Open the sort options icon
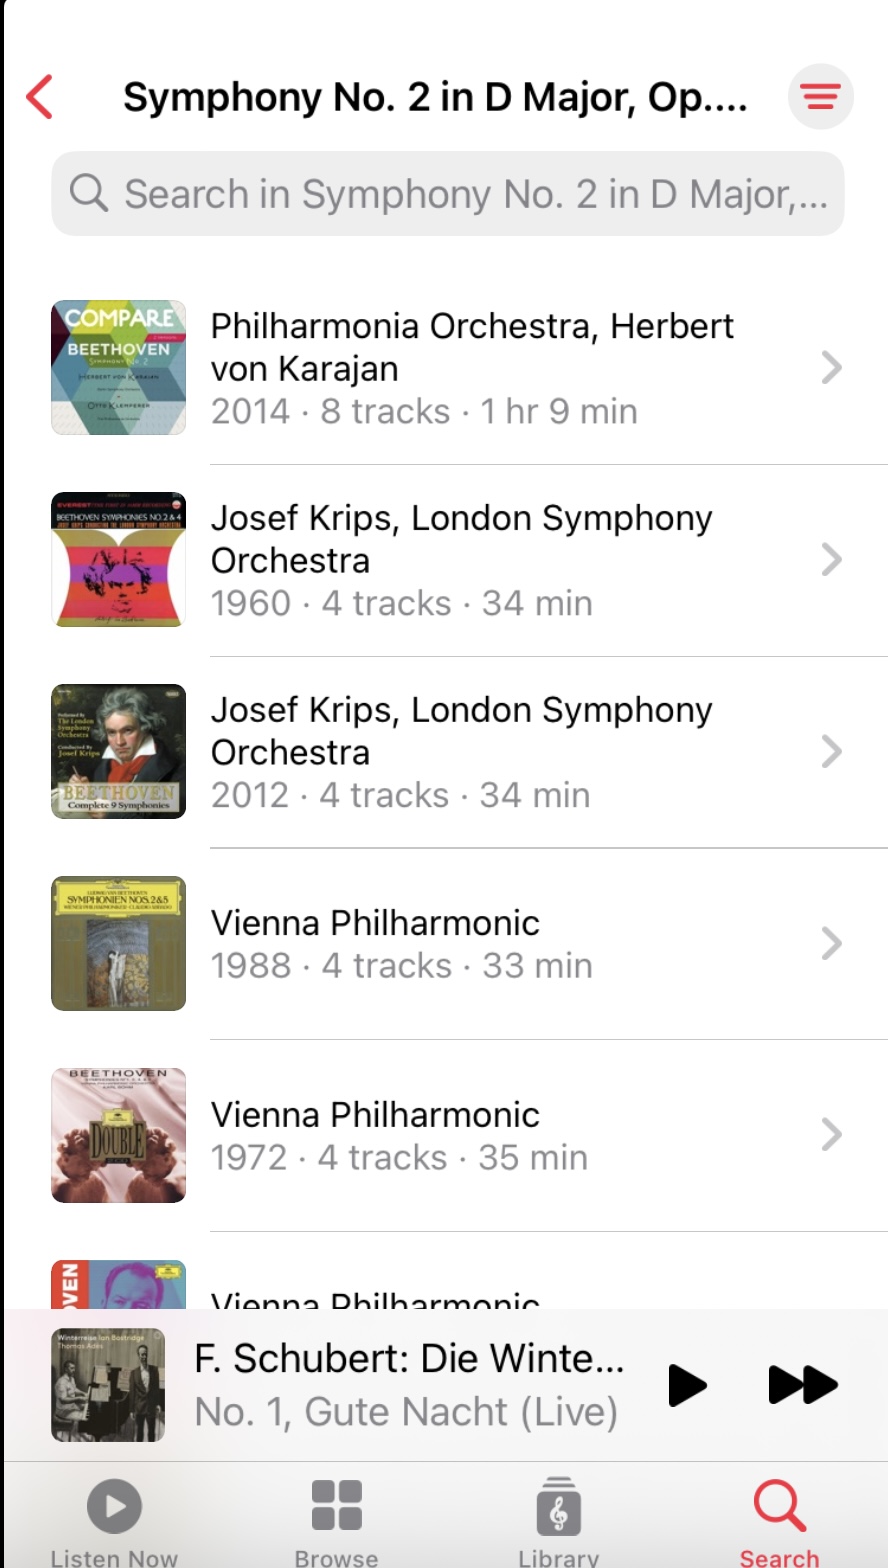The height and width of the screenshot is (1568, 888). point(820,97)
